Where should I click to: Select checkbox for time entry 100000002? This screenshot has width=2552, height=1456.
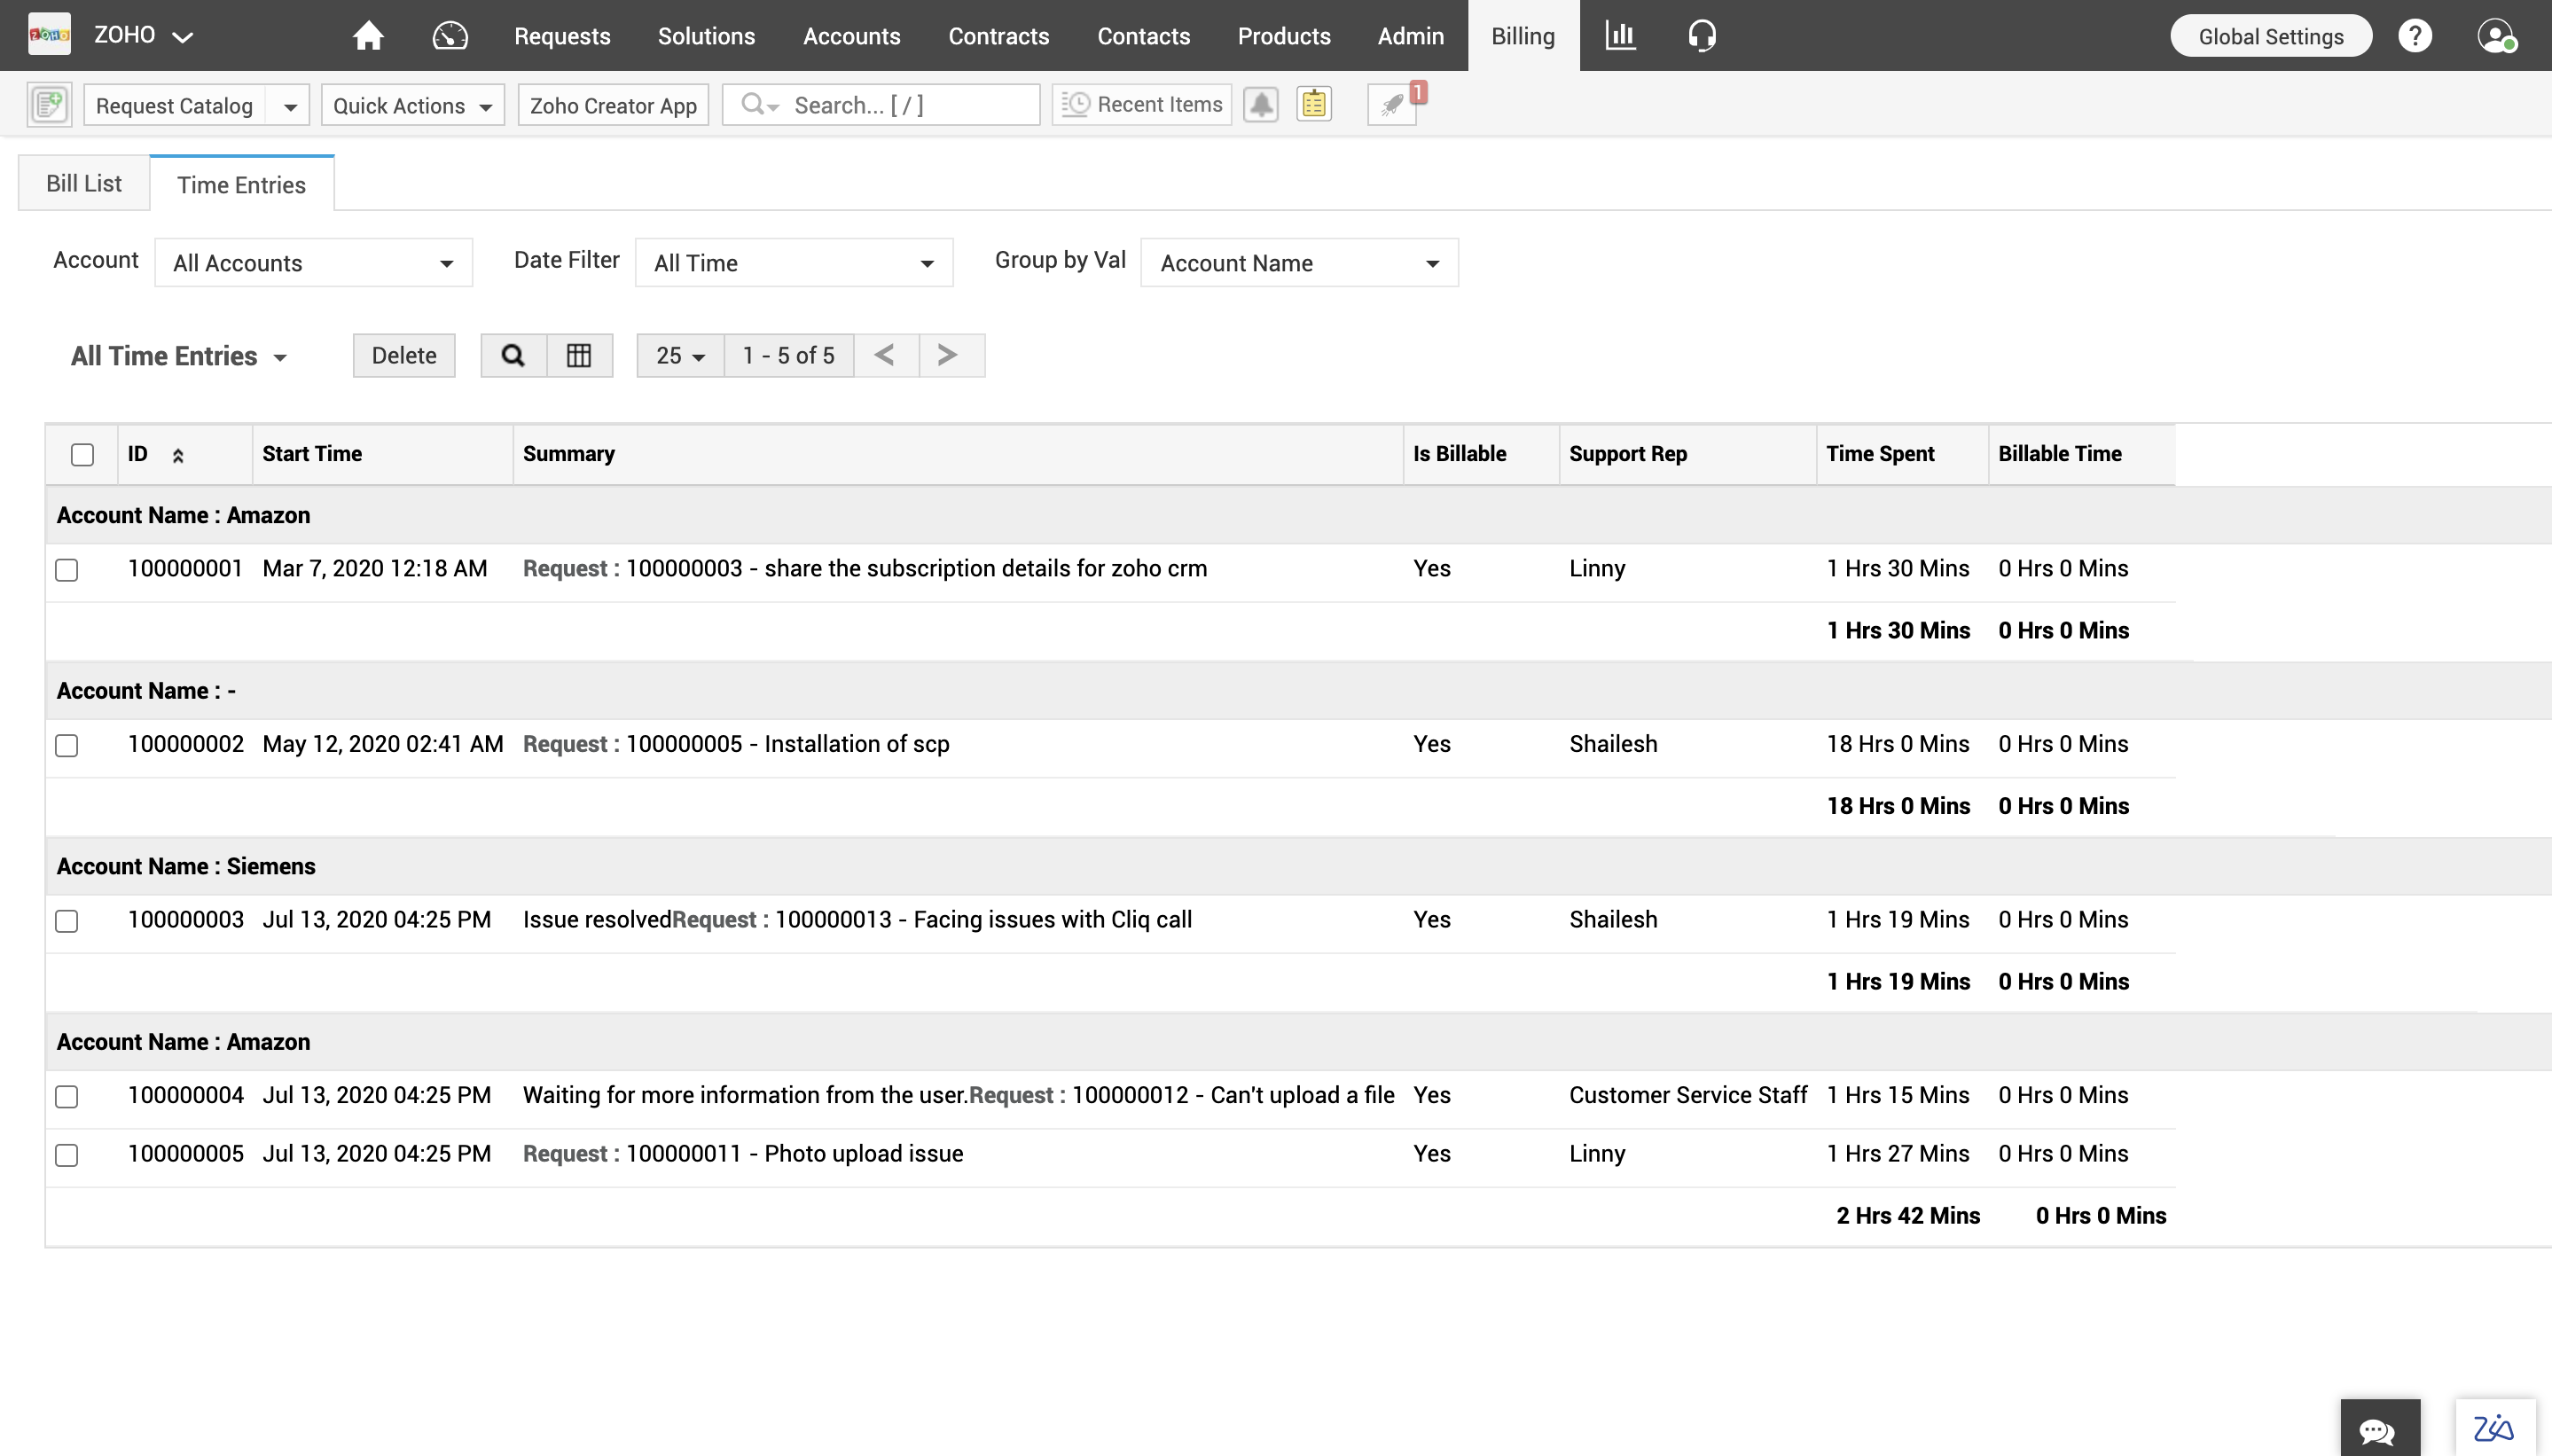[67, 746]
